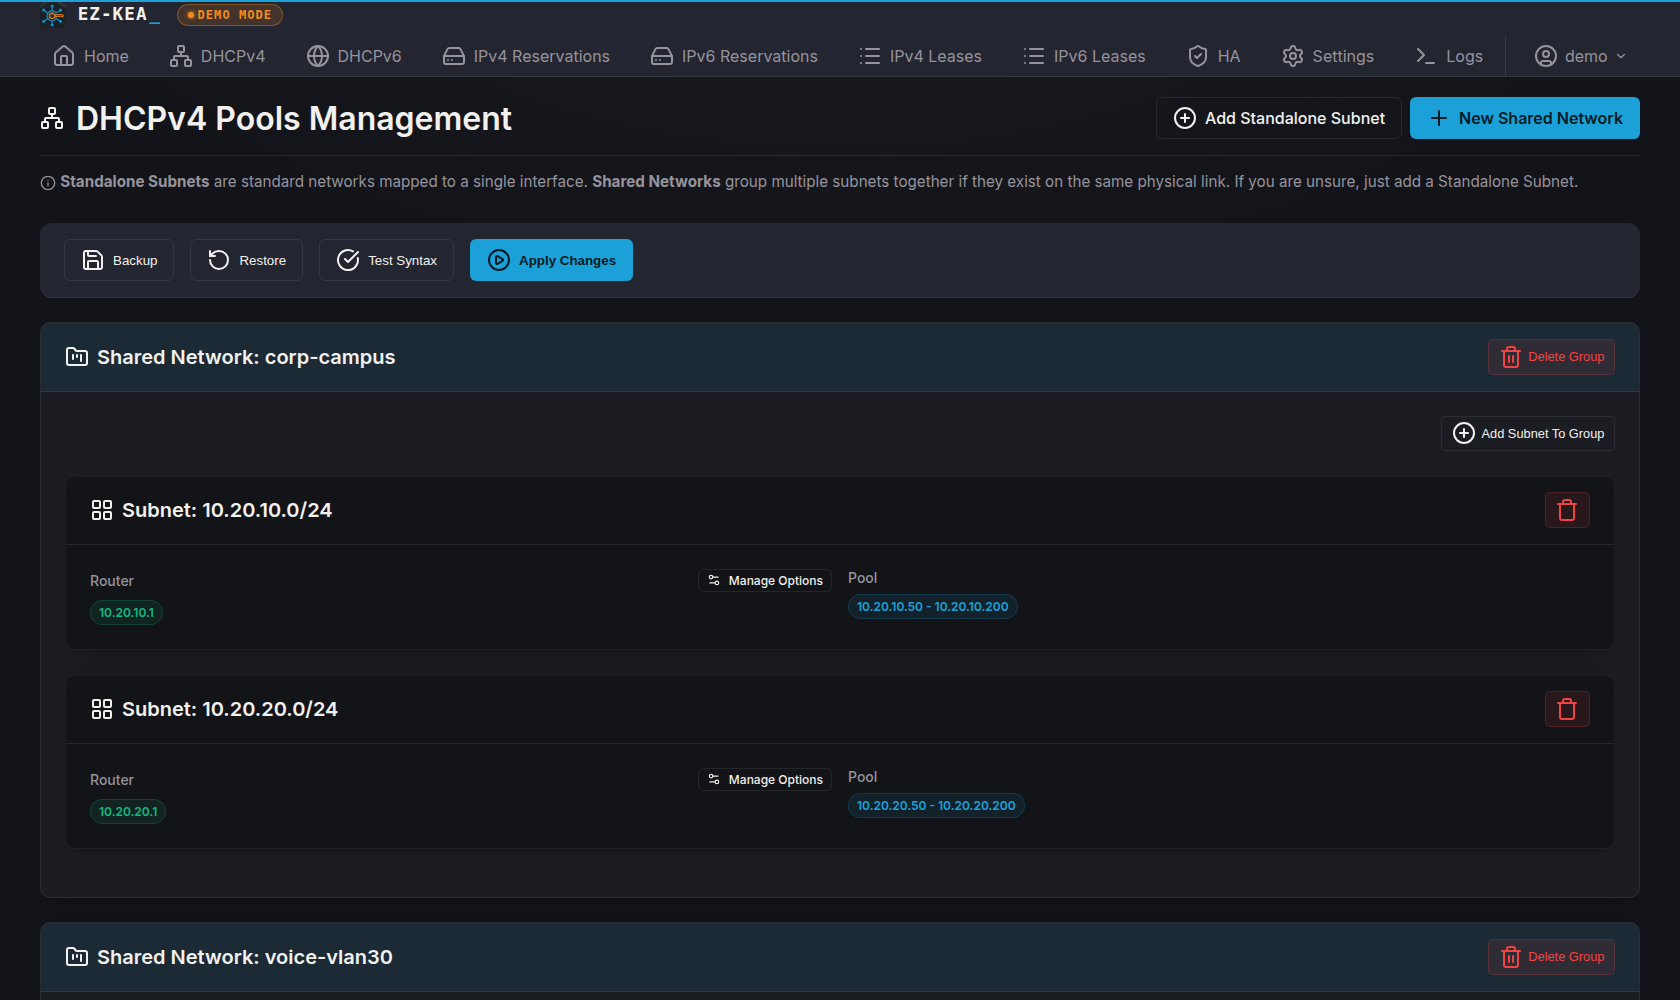The height and width of the screenshot is (1000, 1680).
Task: Delete the voice-vlan30 group
Action: 1551,957
